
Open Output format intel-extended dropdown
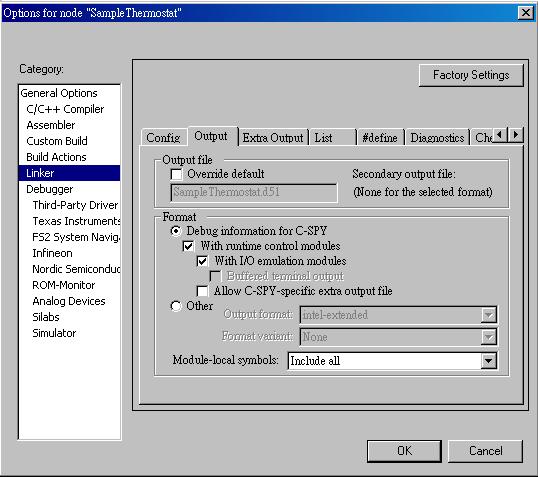pos(398,315)
